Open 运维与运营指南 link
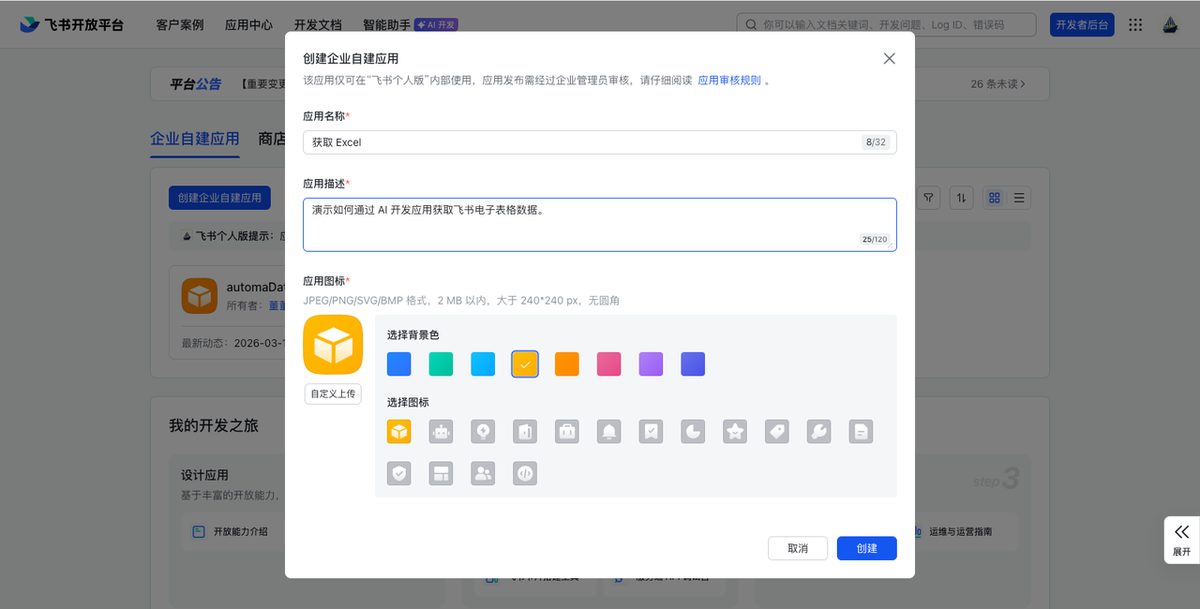This screenshot has width=1200, height=609. click(960, 531)
